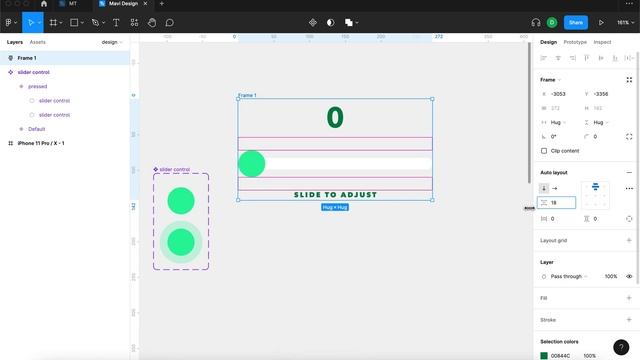
Task: Switch to the Layers tab
Action: pos(15,42)
